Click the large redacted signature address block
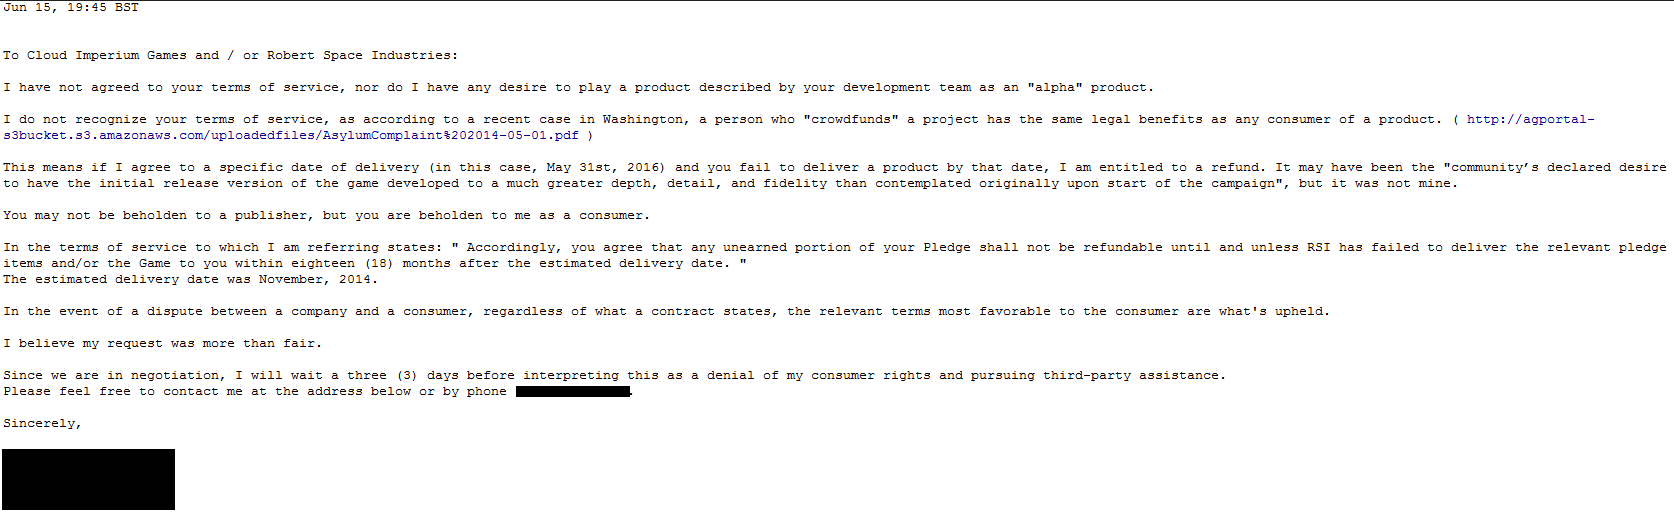 [x=88, y=479]
